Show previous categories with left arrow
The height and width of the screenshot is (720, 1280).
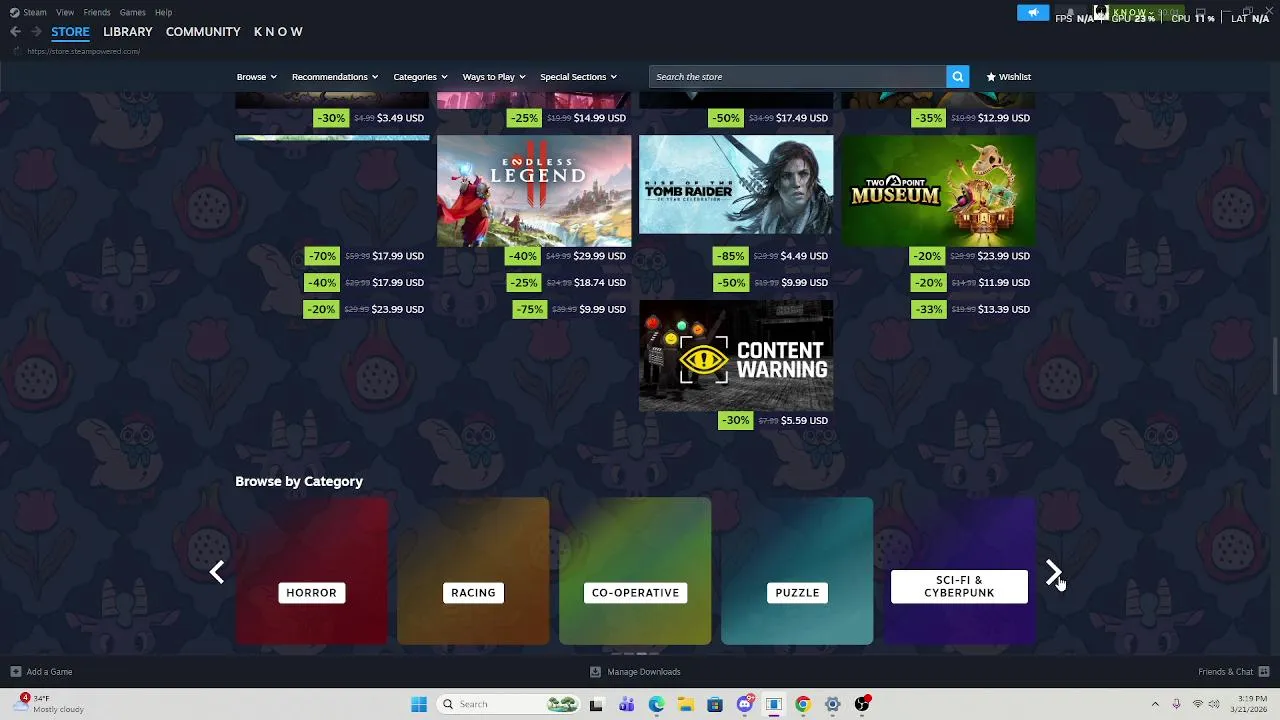pos(217,572)
